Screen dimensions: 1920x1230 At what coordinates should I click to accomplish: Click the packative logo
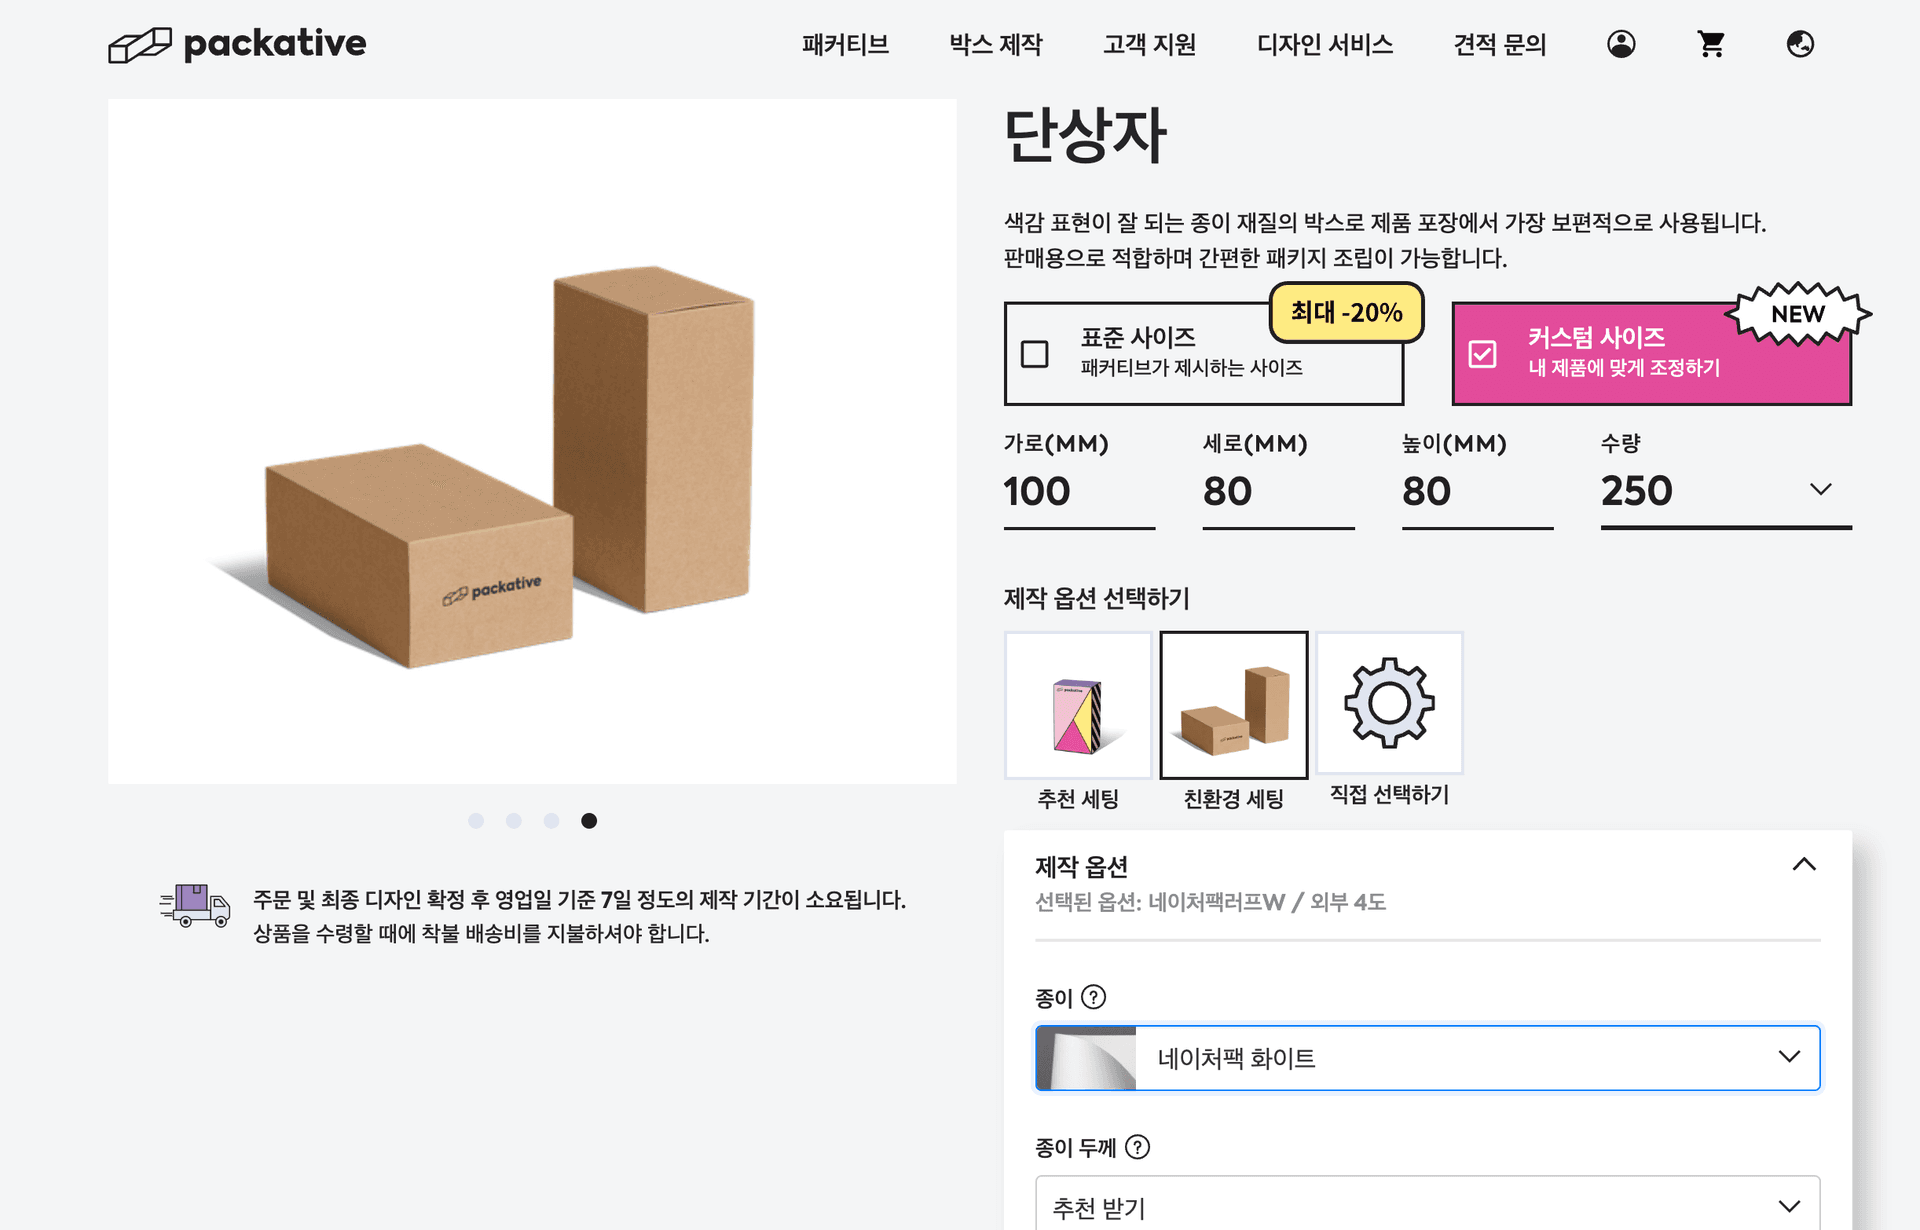237,44
